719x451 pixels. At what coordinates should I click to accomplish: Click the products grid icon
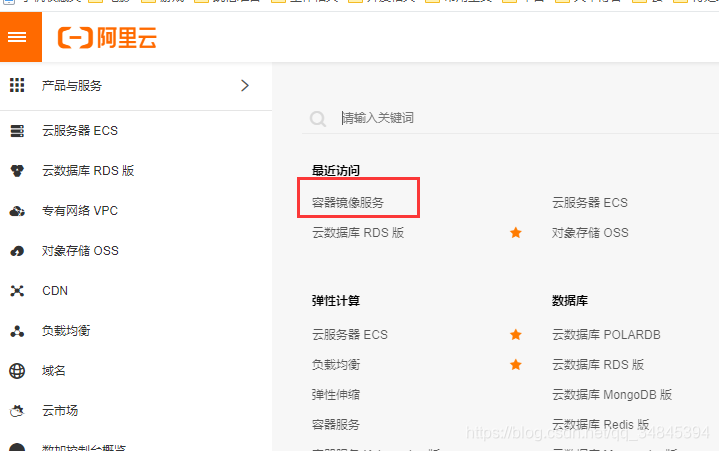pos(17,85)
